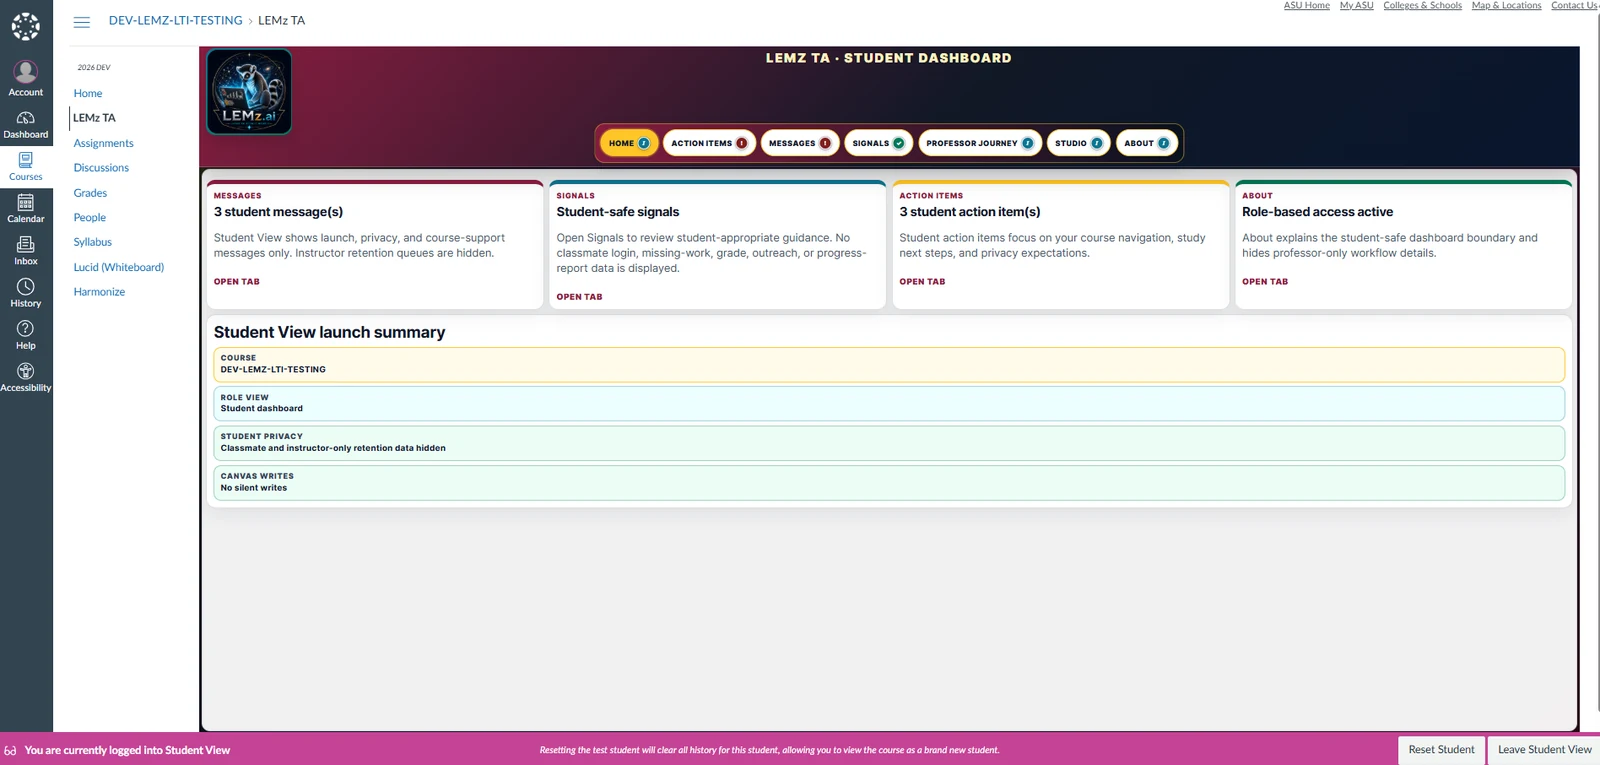
Task: Click the checkmark badge on SIGNALS tab
Action: [899, 143]
